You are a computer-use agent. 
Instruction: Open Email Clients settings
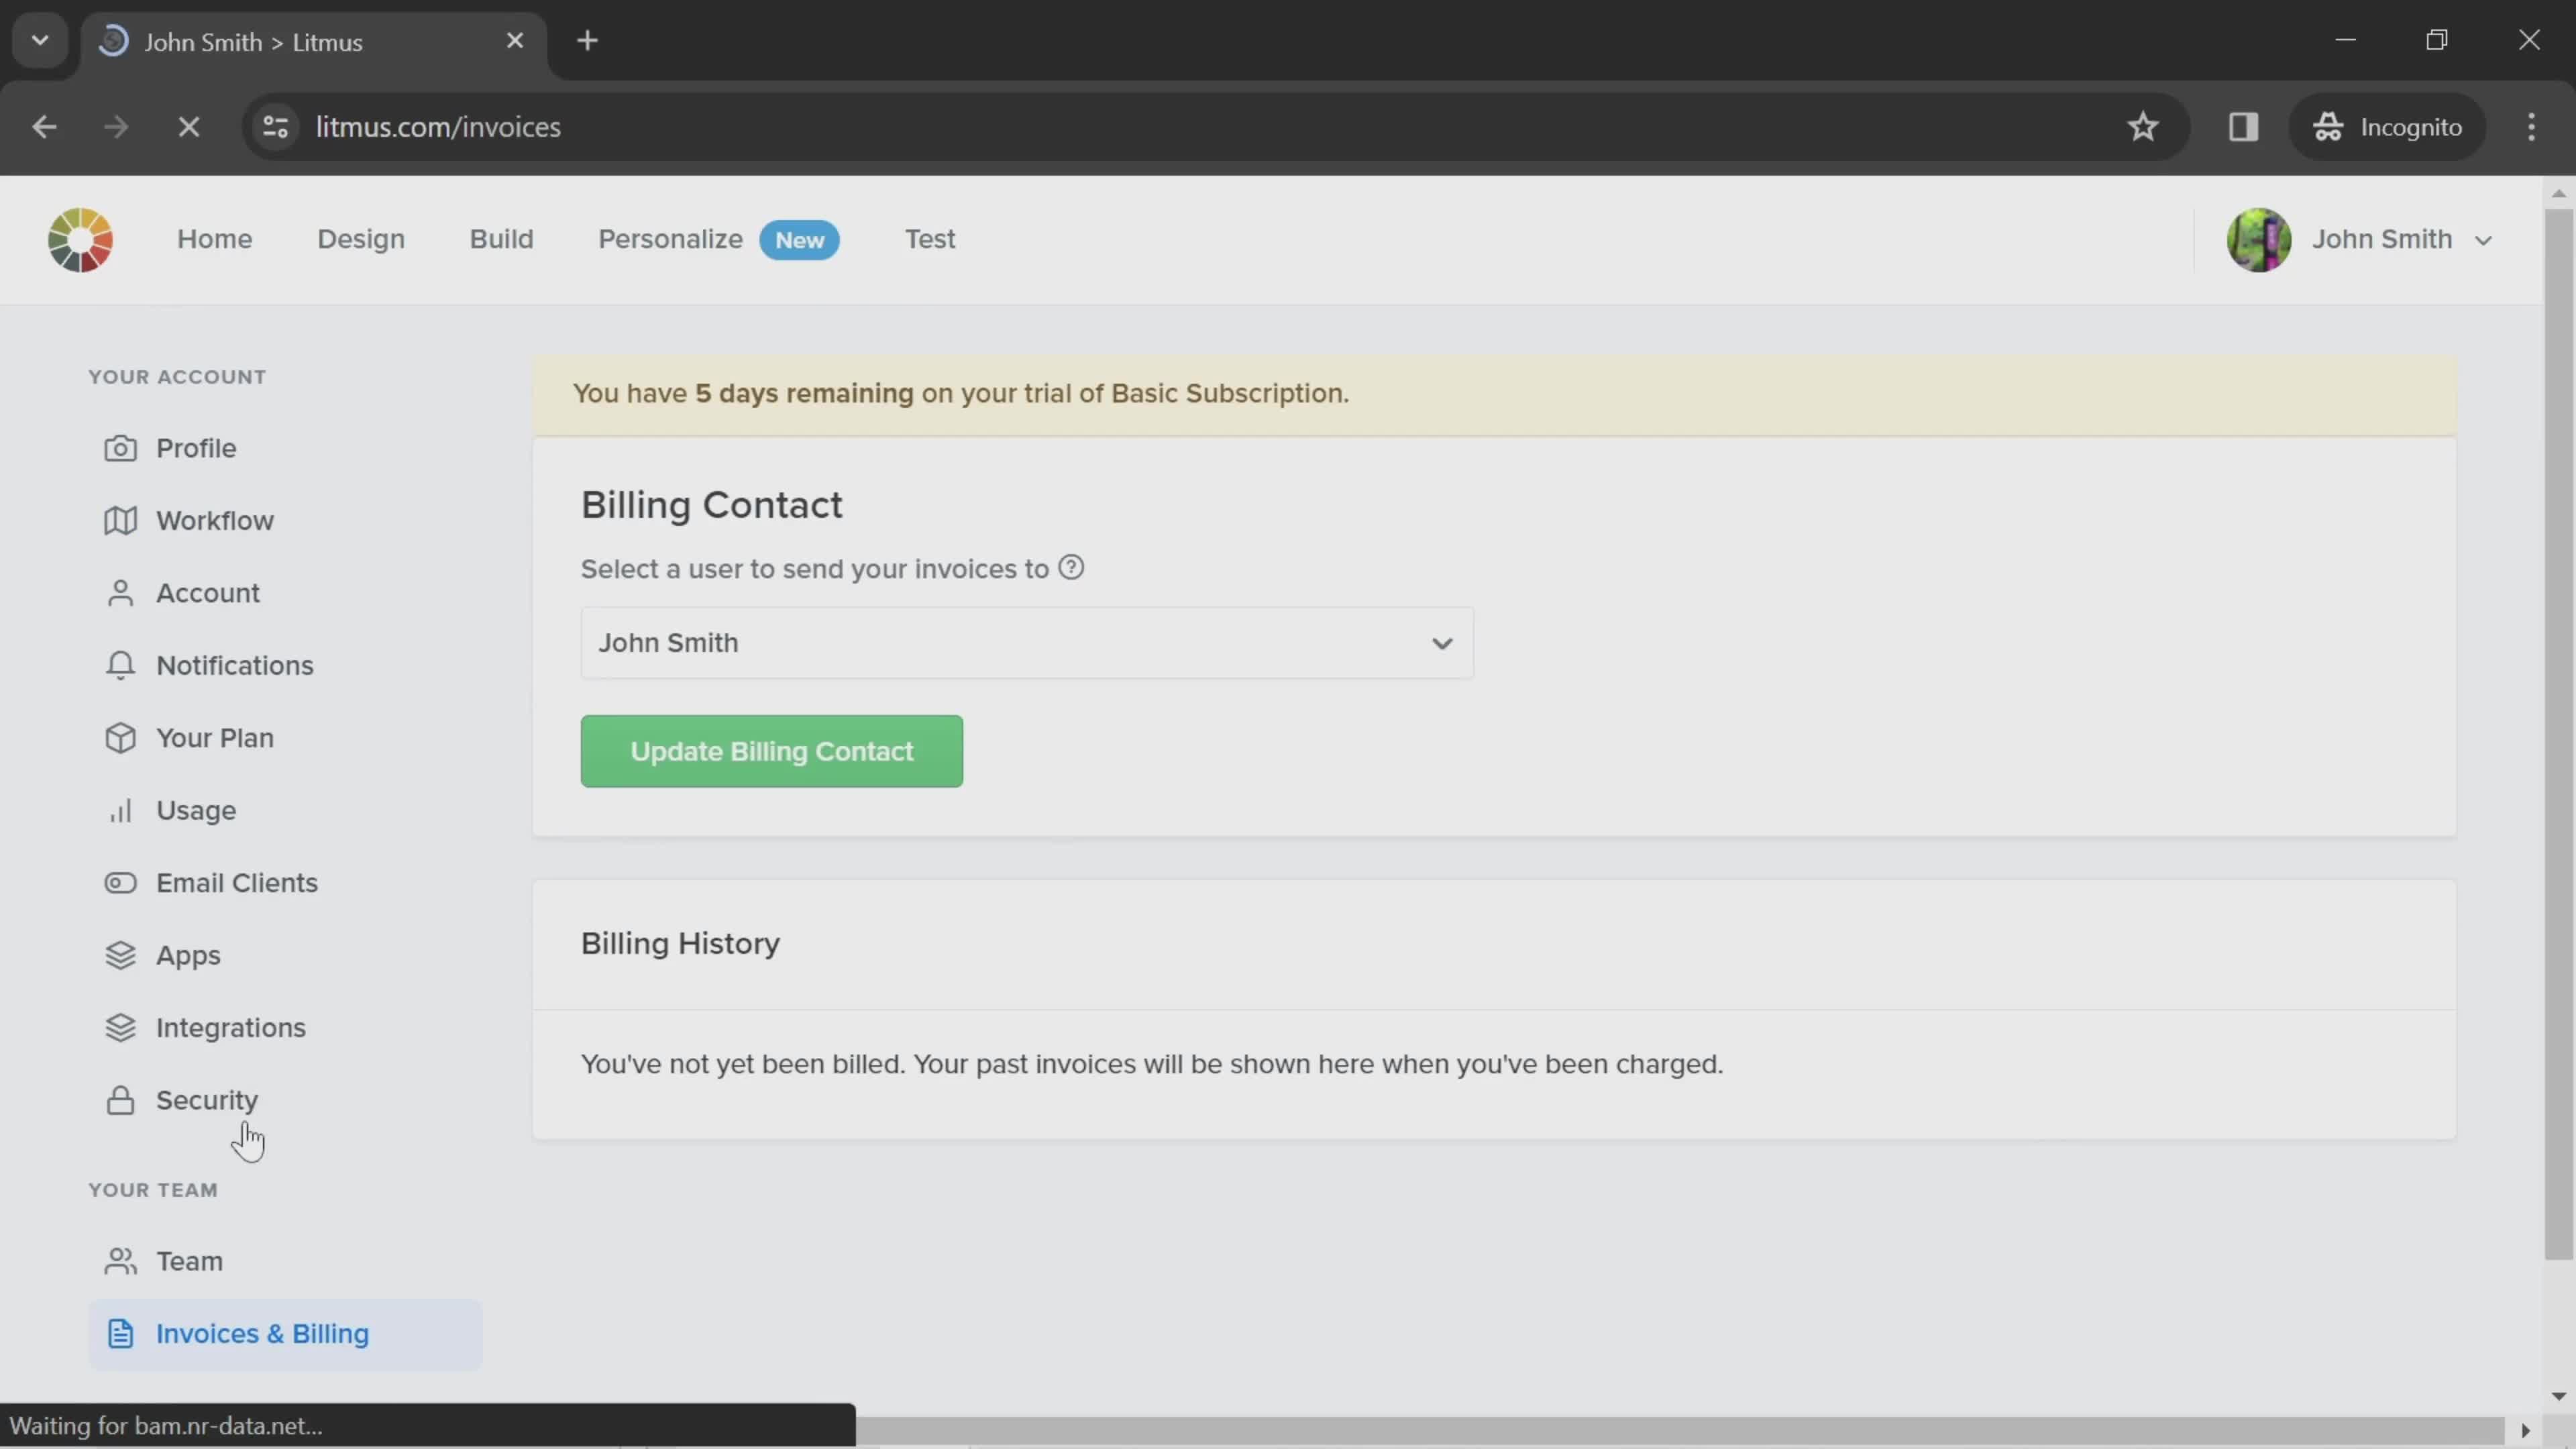(x=237, y=881)
